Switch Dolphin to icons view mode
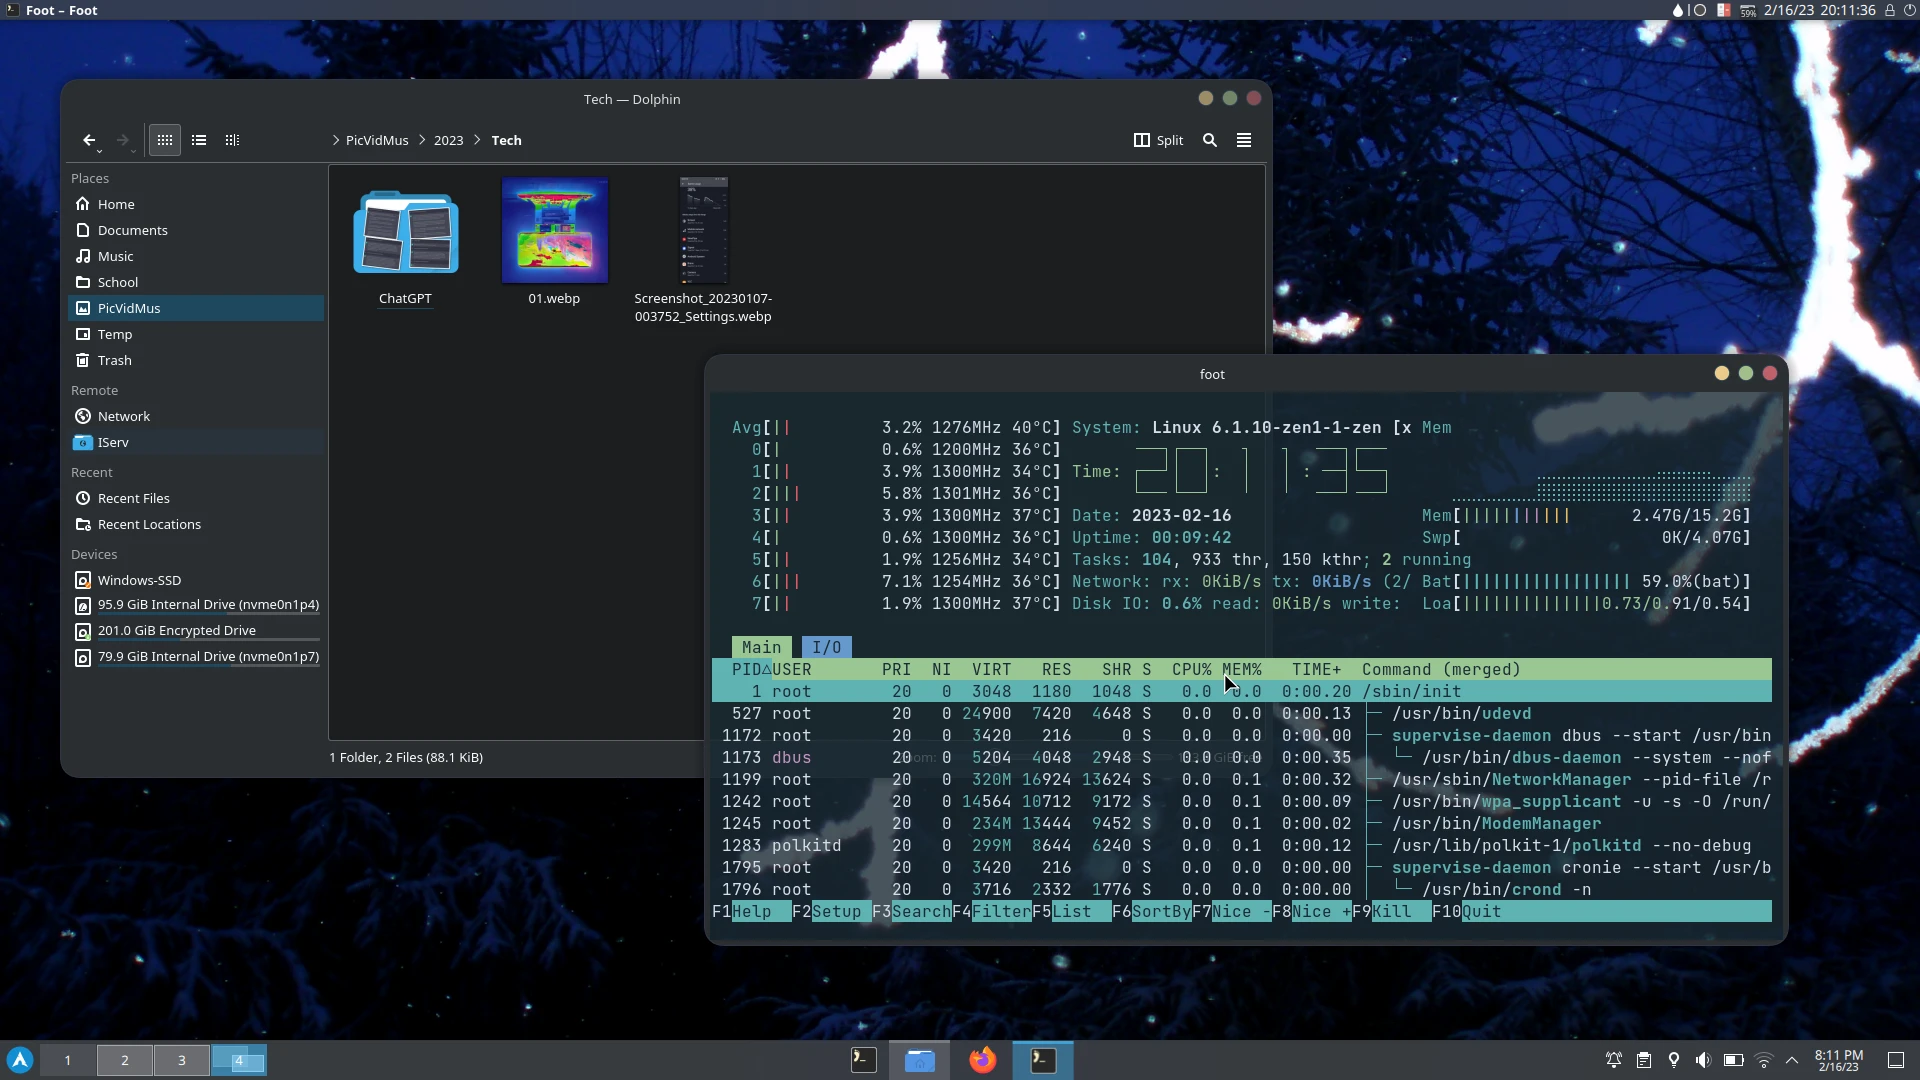 (165, 140)
